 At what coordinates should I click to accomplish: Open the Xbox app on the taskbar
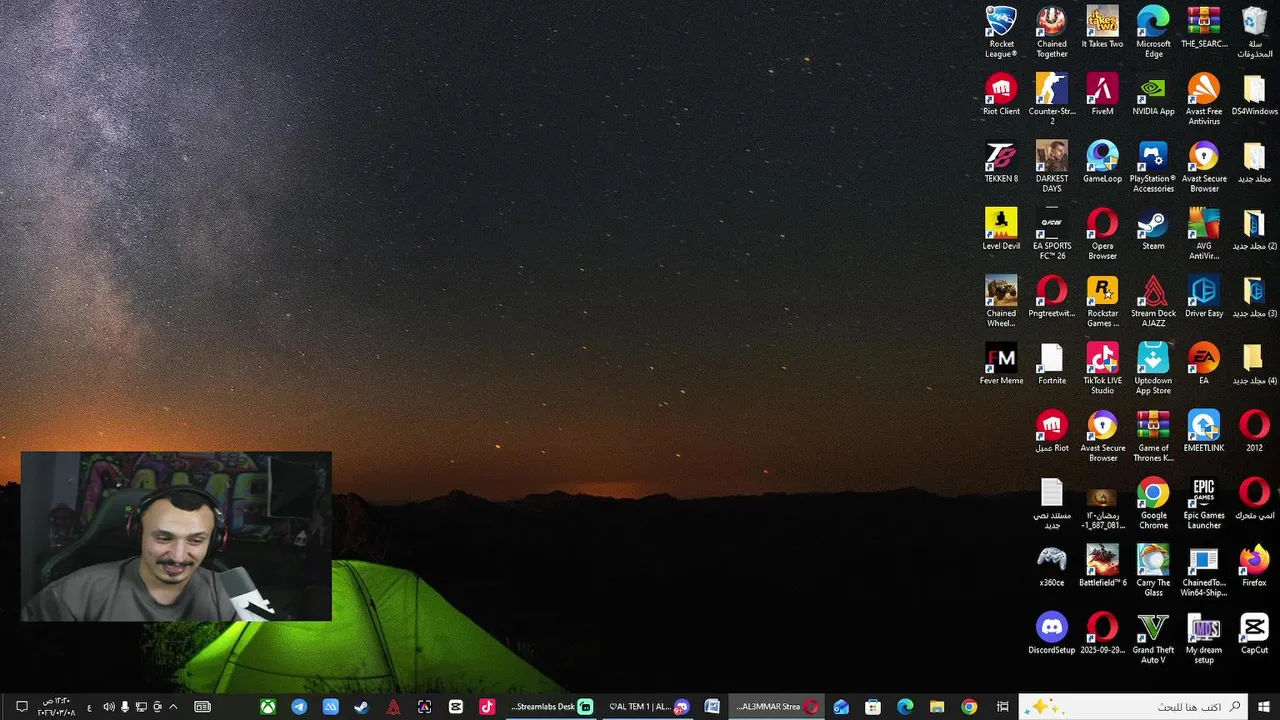coord(268,707)
